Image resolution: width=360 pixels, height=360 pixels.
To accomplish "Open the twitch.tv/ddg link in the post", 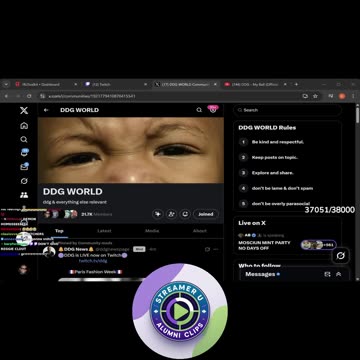I will coord(93,261).
